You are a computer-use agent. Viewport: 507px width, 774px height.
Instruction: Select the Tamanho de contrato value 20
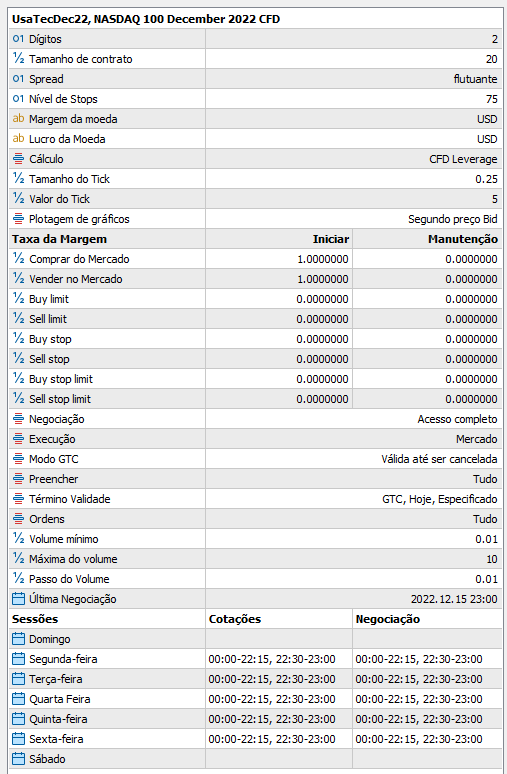492,59
